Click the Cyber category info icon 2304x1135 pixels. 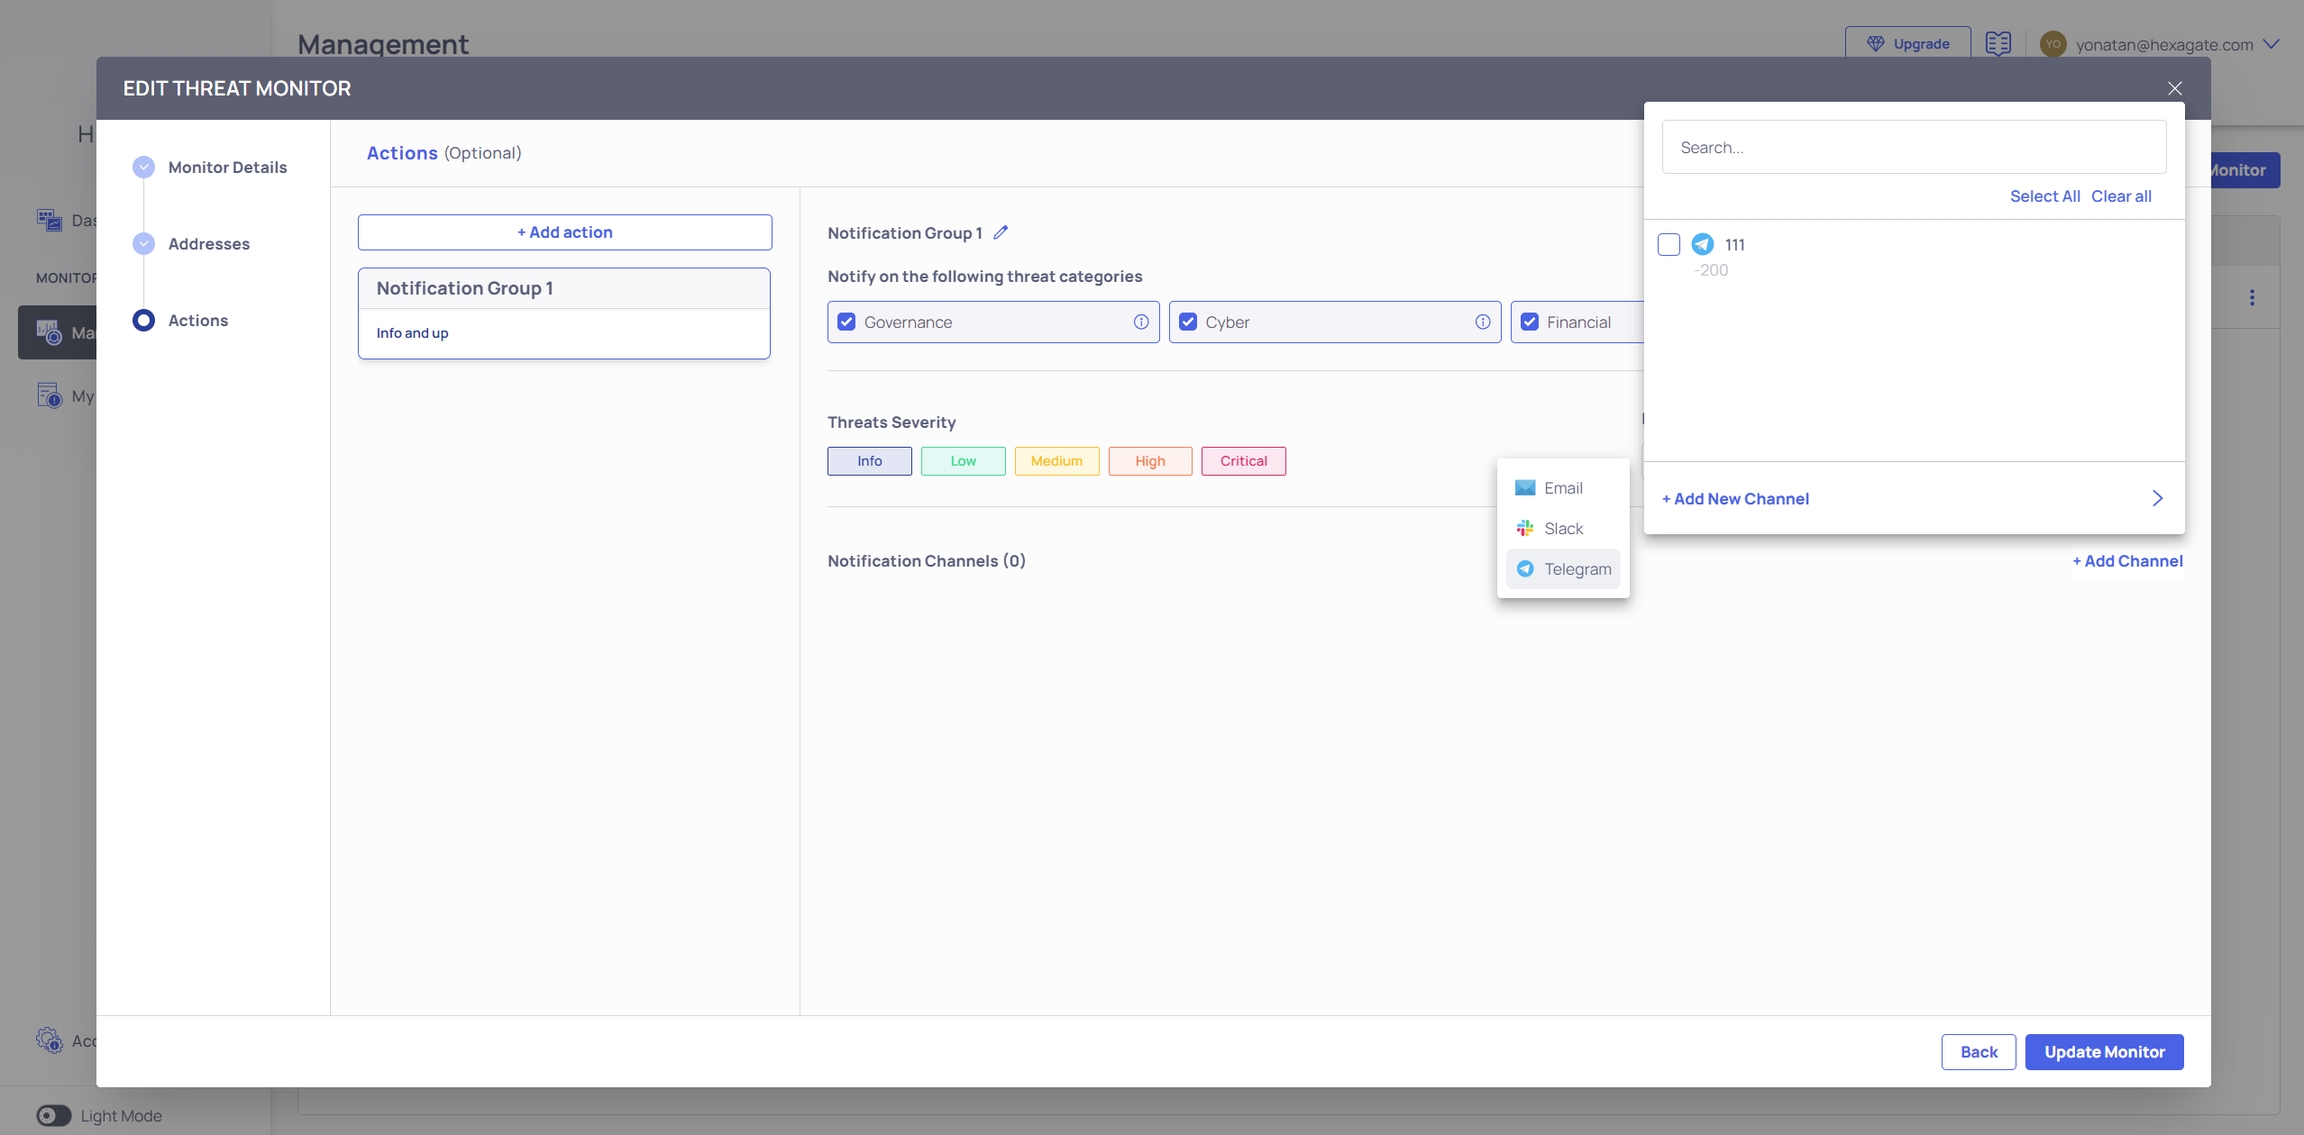click(x=1482, y=322)
